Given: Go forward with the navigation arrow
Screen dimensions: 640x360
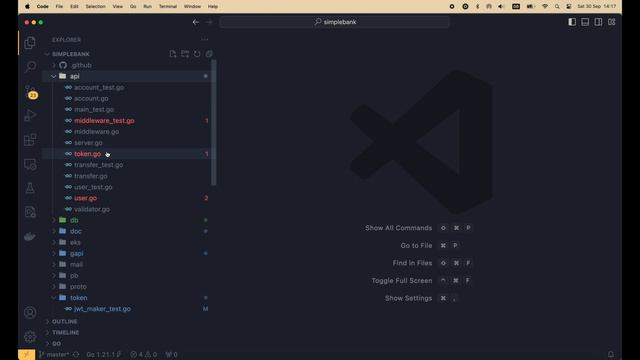Looking at the screenshot, I should tap(209, 22).
